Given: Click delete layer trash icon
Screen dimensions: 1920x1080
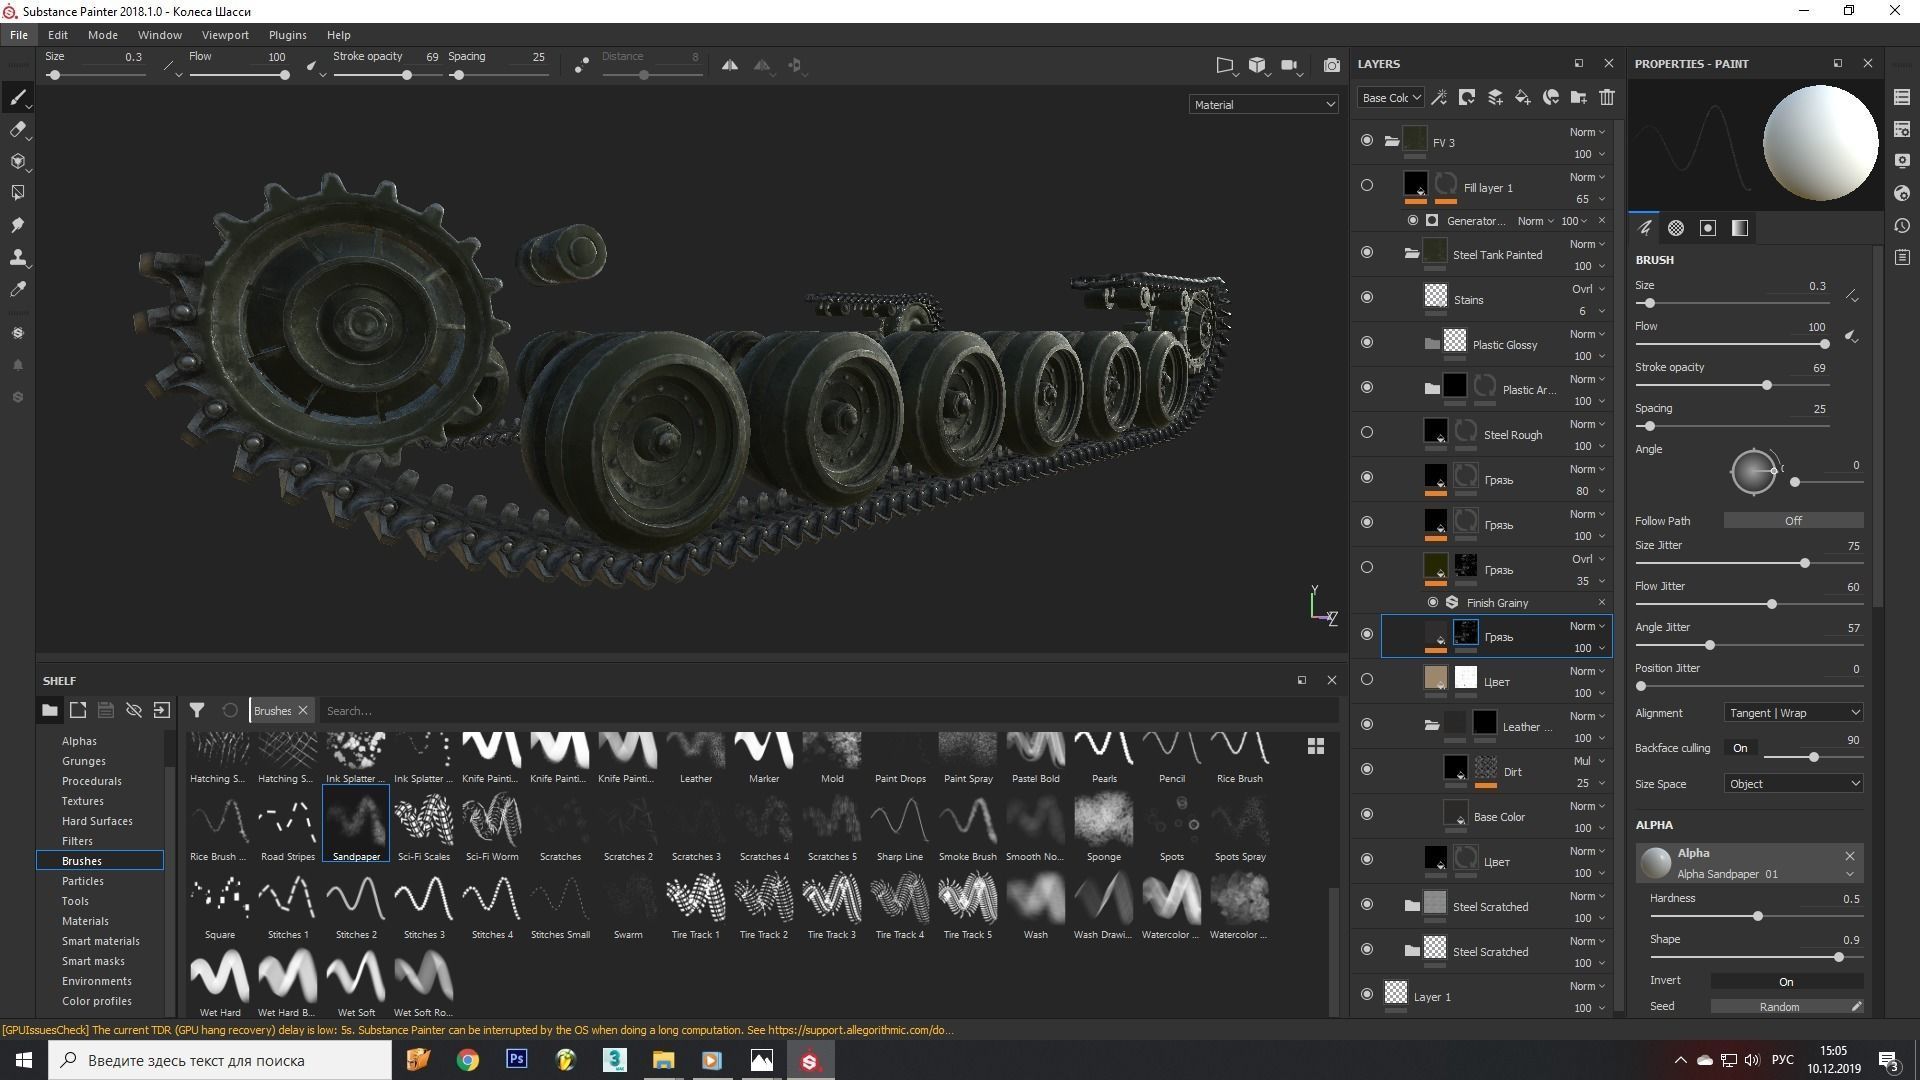Looking at the screenshot, I should [1606, 97].
